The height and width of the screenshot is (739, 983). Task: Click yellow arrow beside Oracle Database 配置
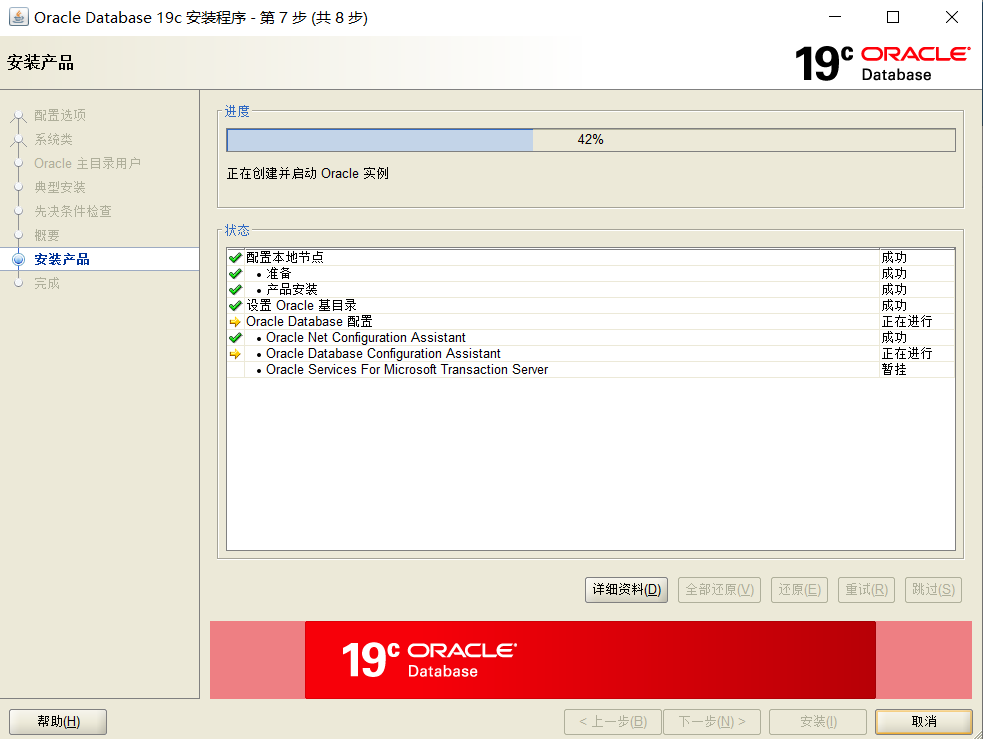tap(235, 322)
